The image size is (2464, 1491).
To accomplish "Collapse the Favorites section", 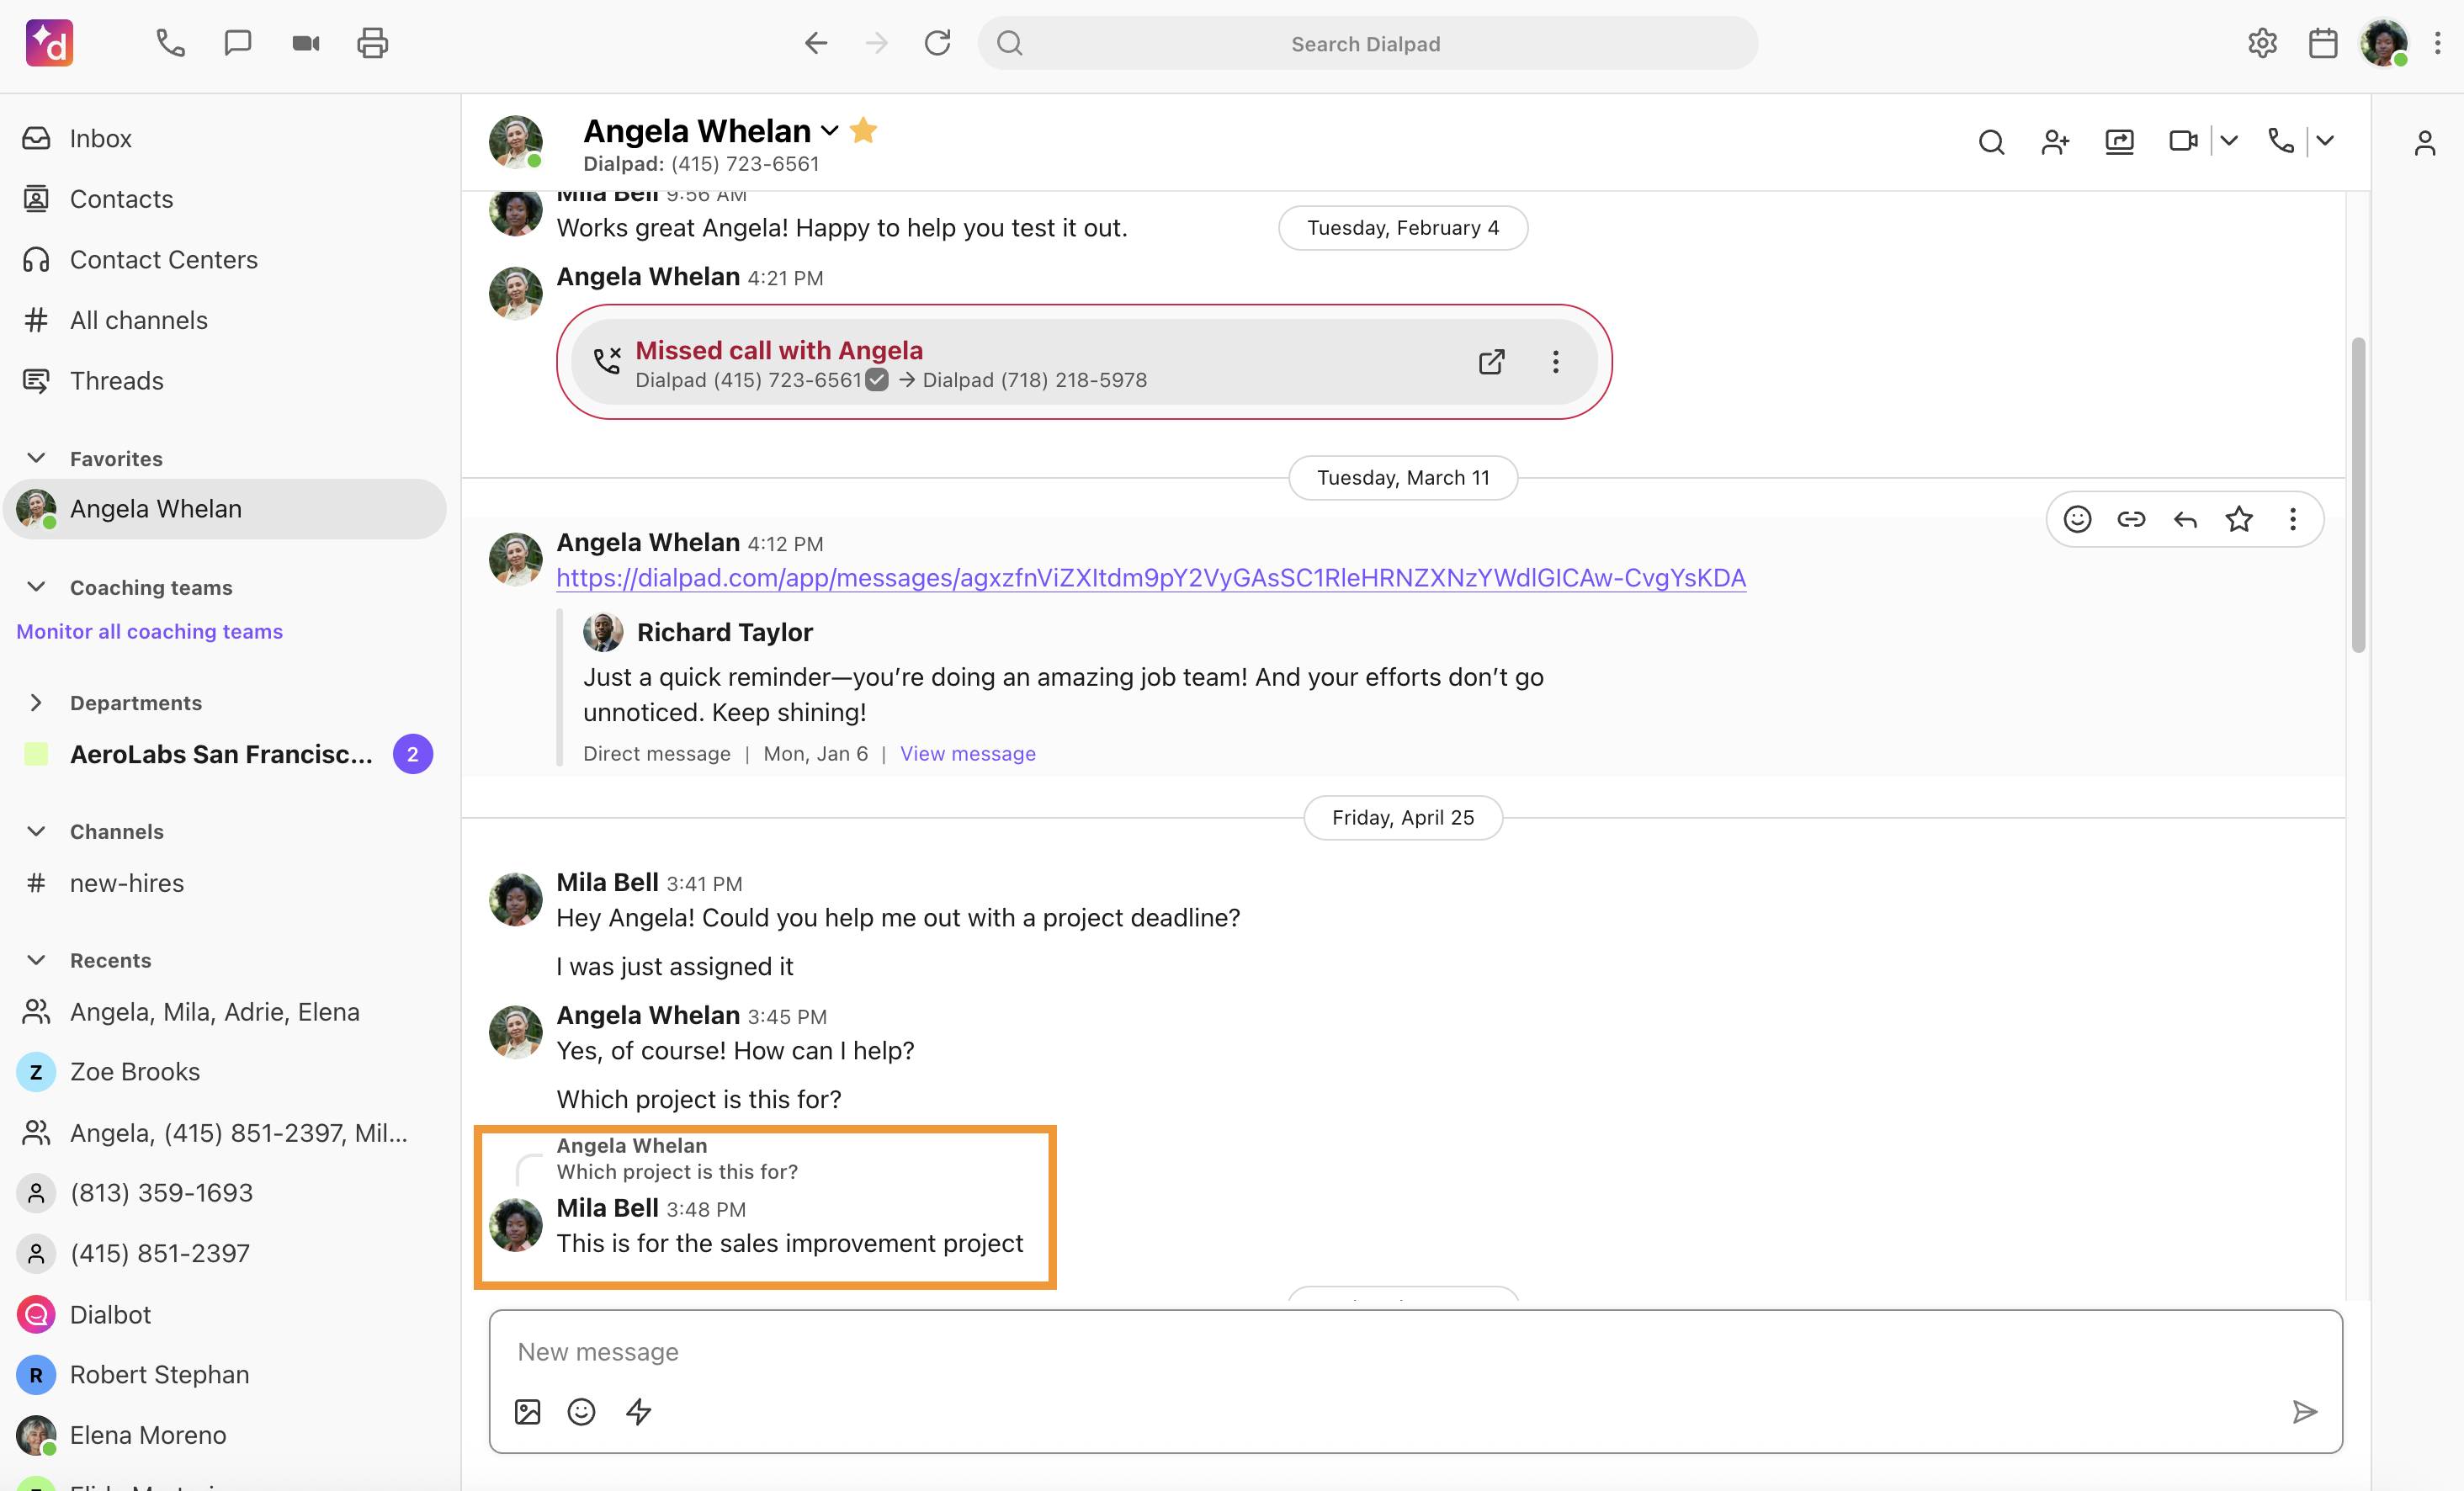I will [36, 458].
